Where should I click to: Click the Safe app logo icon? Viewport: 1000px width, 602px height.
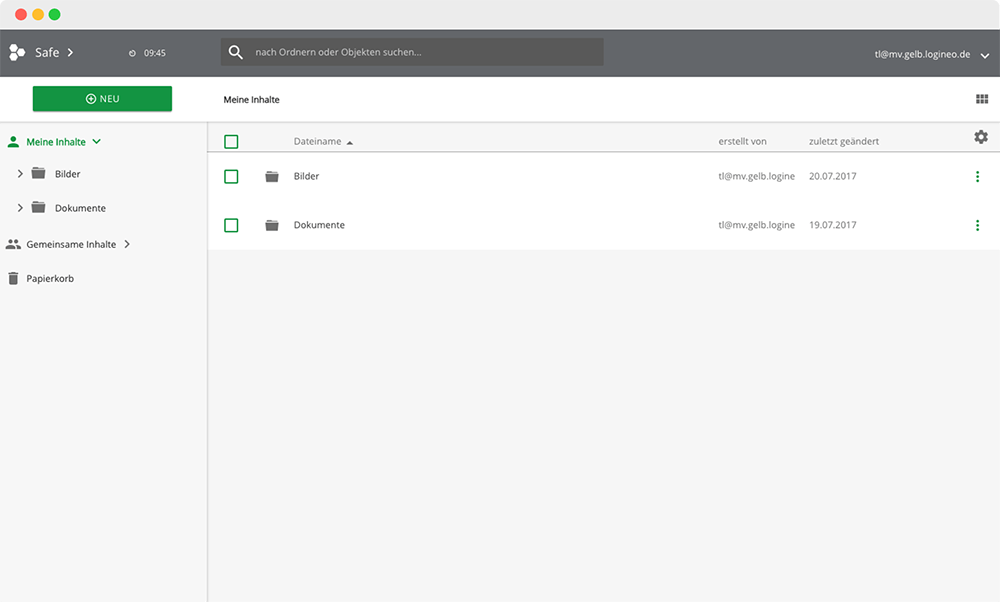pyautogui.click(x=17, y=52)
